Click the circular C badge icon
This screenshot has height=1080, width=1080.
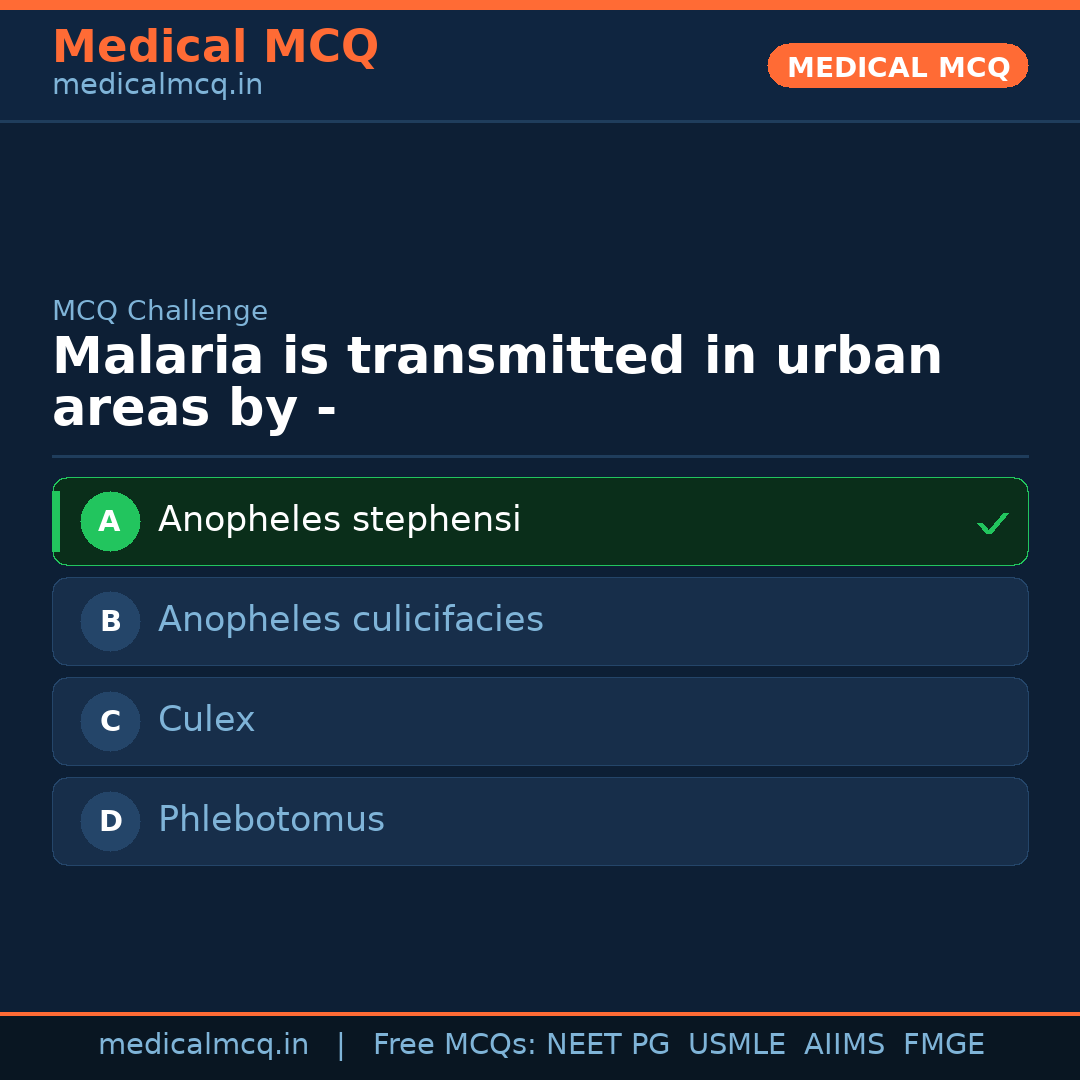pos(110,721)
